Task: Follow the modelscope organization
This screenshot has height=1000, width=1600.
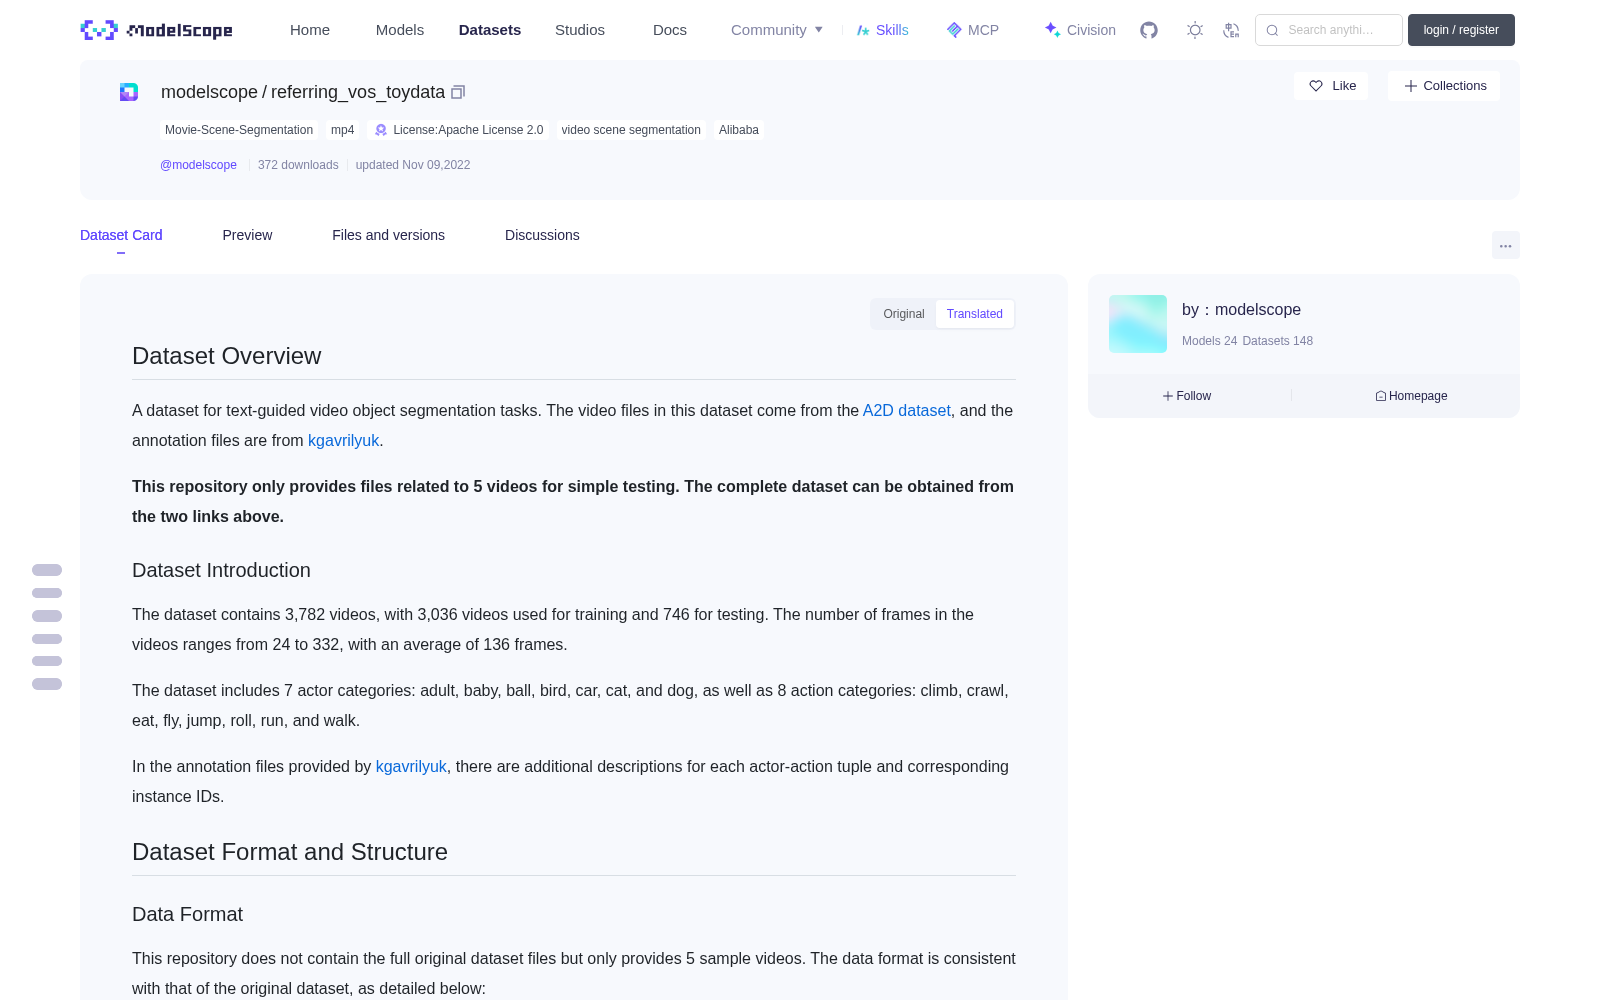Action: tap(1187, 396)
